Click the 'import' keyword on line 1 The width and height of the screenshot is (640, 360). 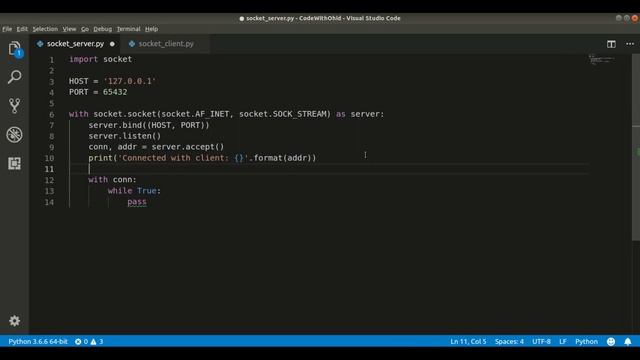[83, 59]
